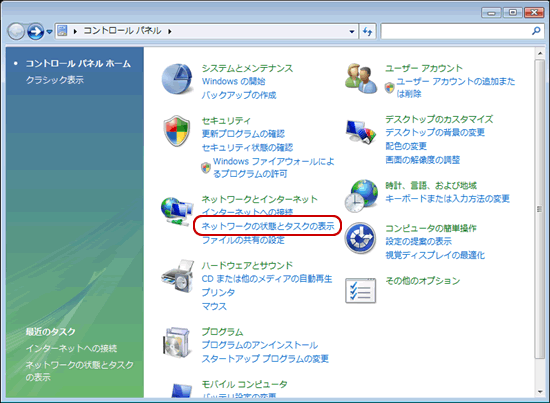This screenshot has width=550, height=403.
Task: Open the System and Maintenance pie-chart icon
Action: [177, 79]
